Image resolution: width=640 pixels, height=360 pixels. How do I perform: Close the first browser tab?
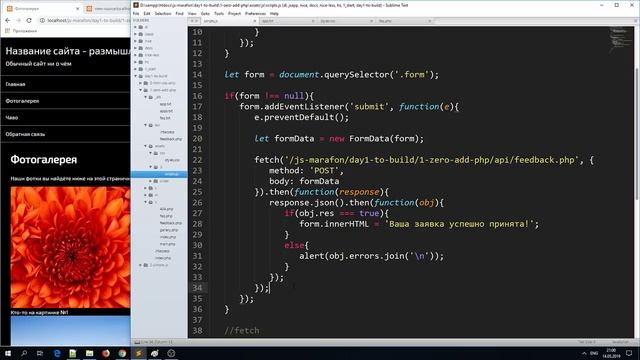tap(78, 8)
